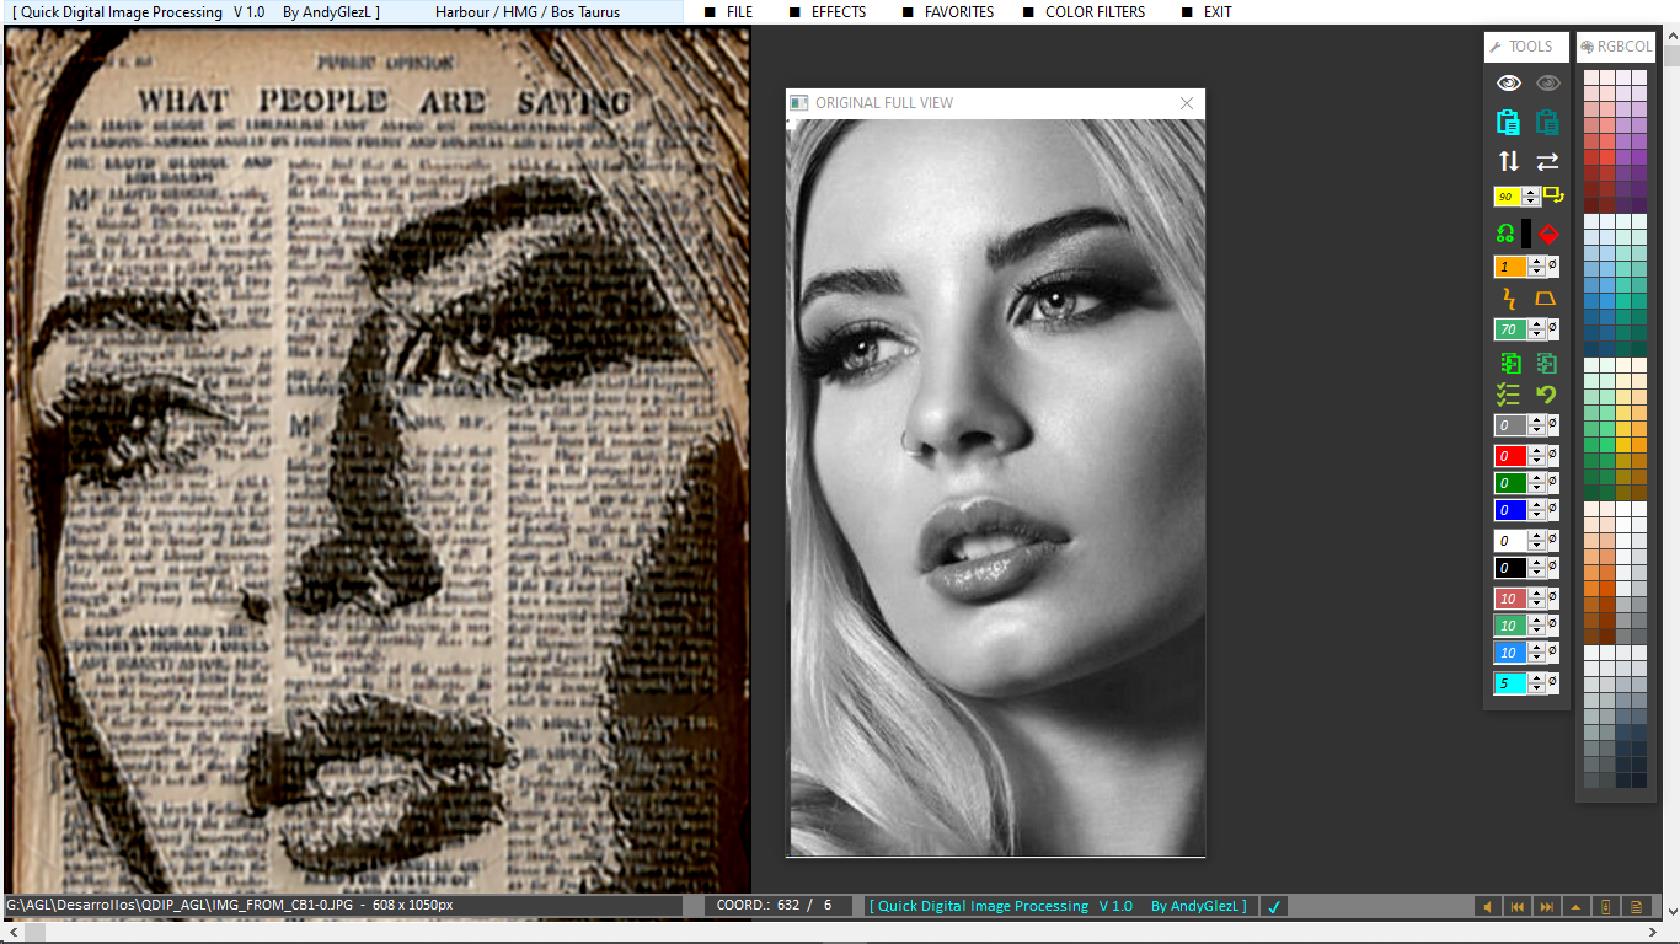1680x944 pixels.
Task: Click the vertical flip arrows icon
Action: [x=1508, y=161]
